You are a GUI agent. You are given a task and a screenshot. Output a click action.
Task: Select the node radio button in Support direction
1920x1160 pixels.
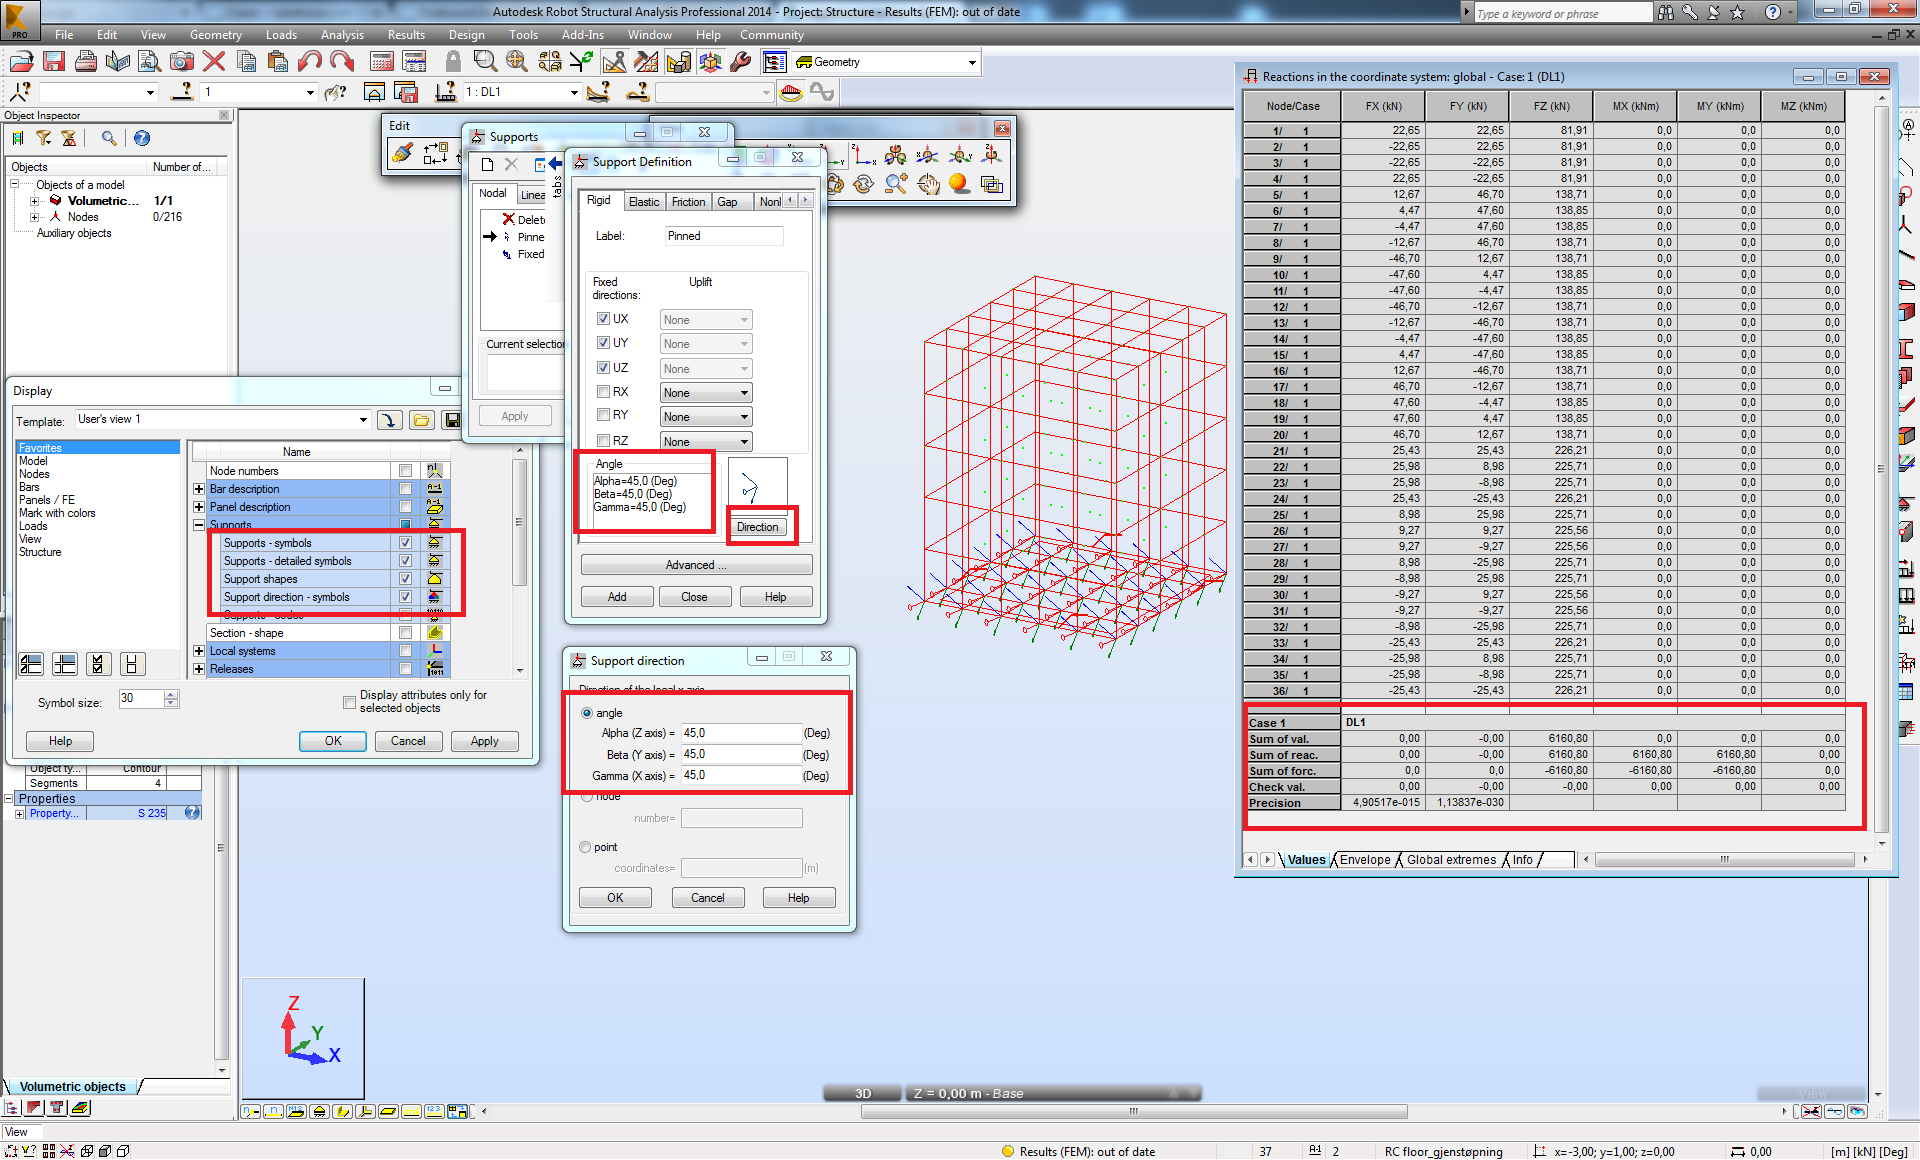pyautogui.click(x=586, y=796)
